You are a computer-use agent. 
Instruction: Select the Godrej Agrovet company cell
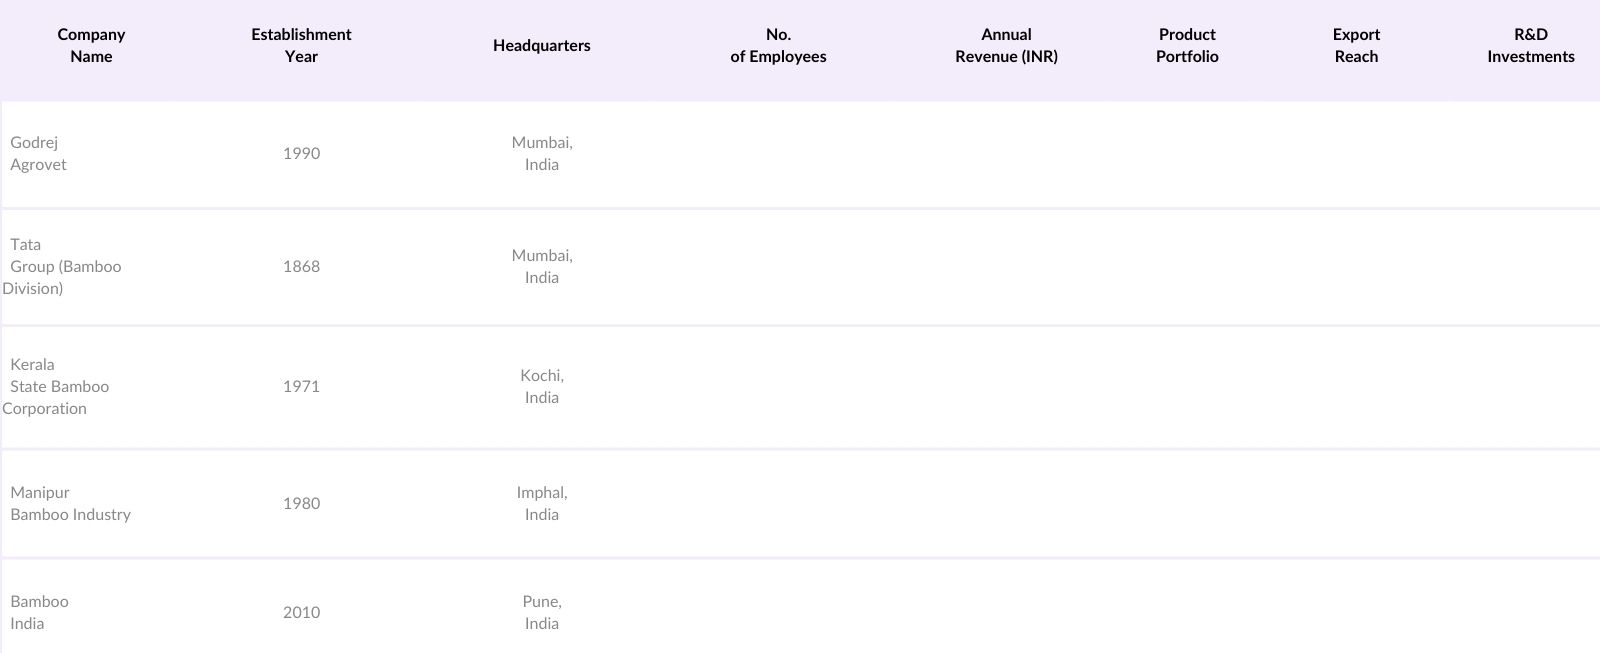[x=39, y=154]
